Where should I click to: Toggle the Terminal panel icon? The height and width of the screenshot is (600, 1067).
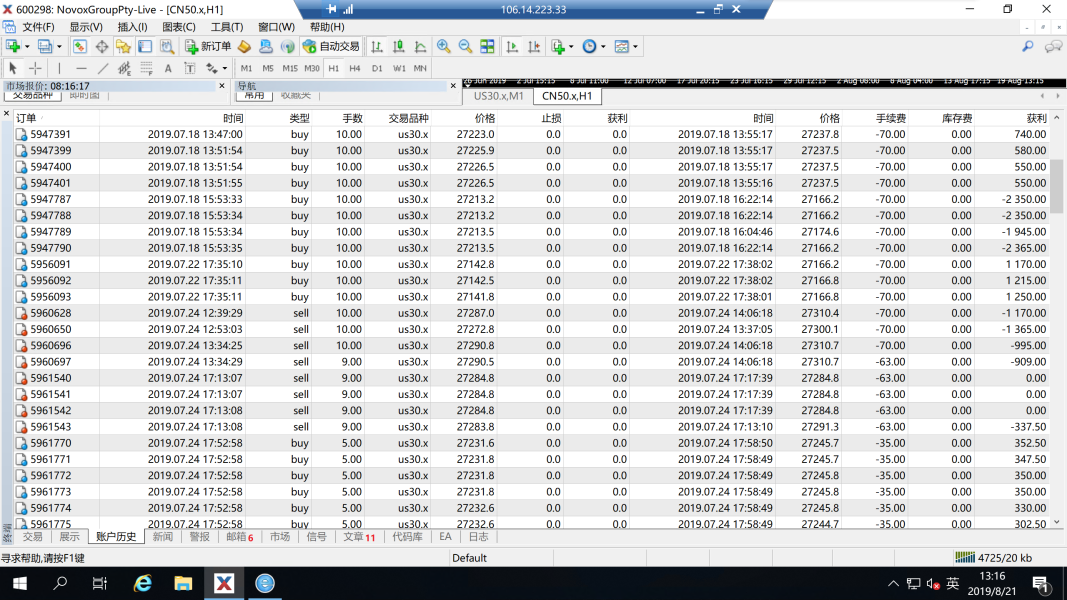pyautogui.click(x=145, y=46)
